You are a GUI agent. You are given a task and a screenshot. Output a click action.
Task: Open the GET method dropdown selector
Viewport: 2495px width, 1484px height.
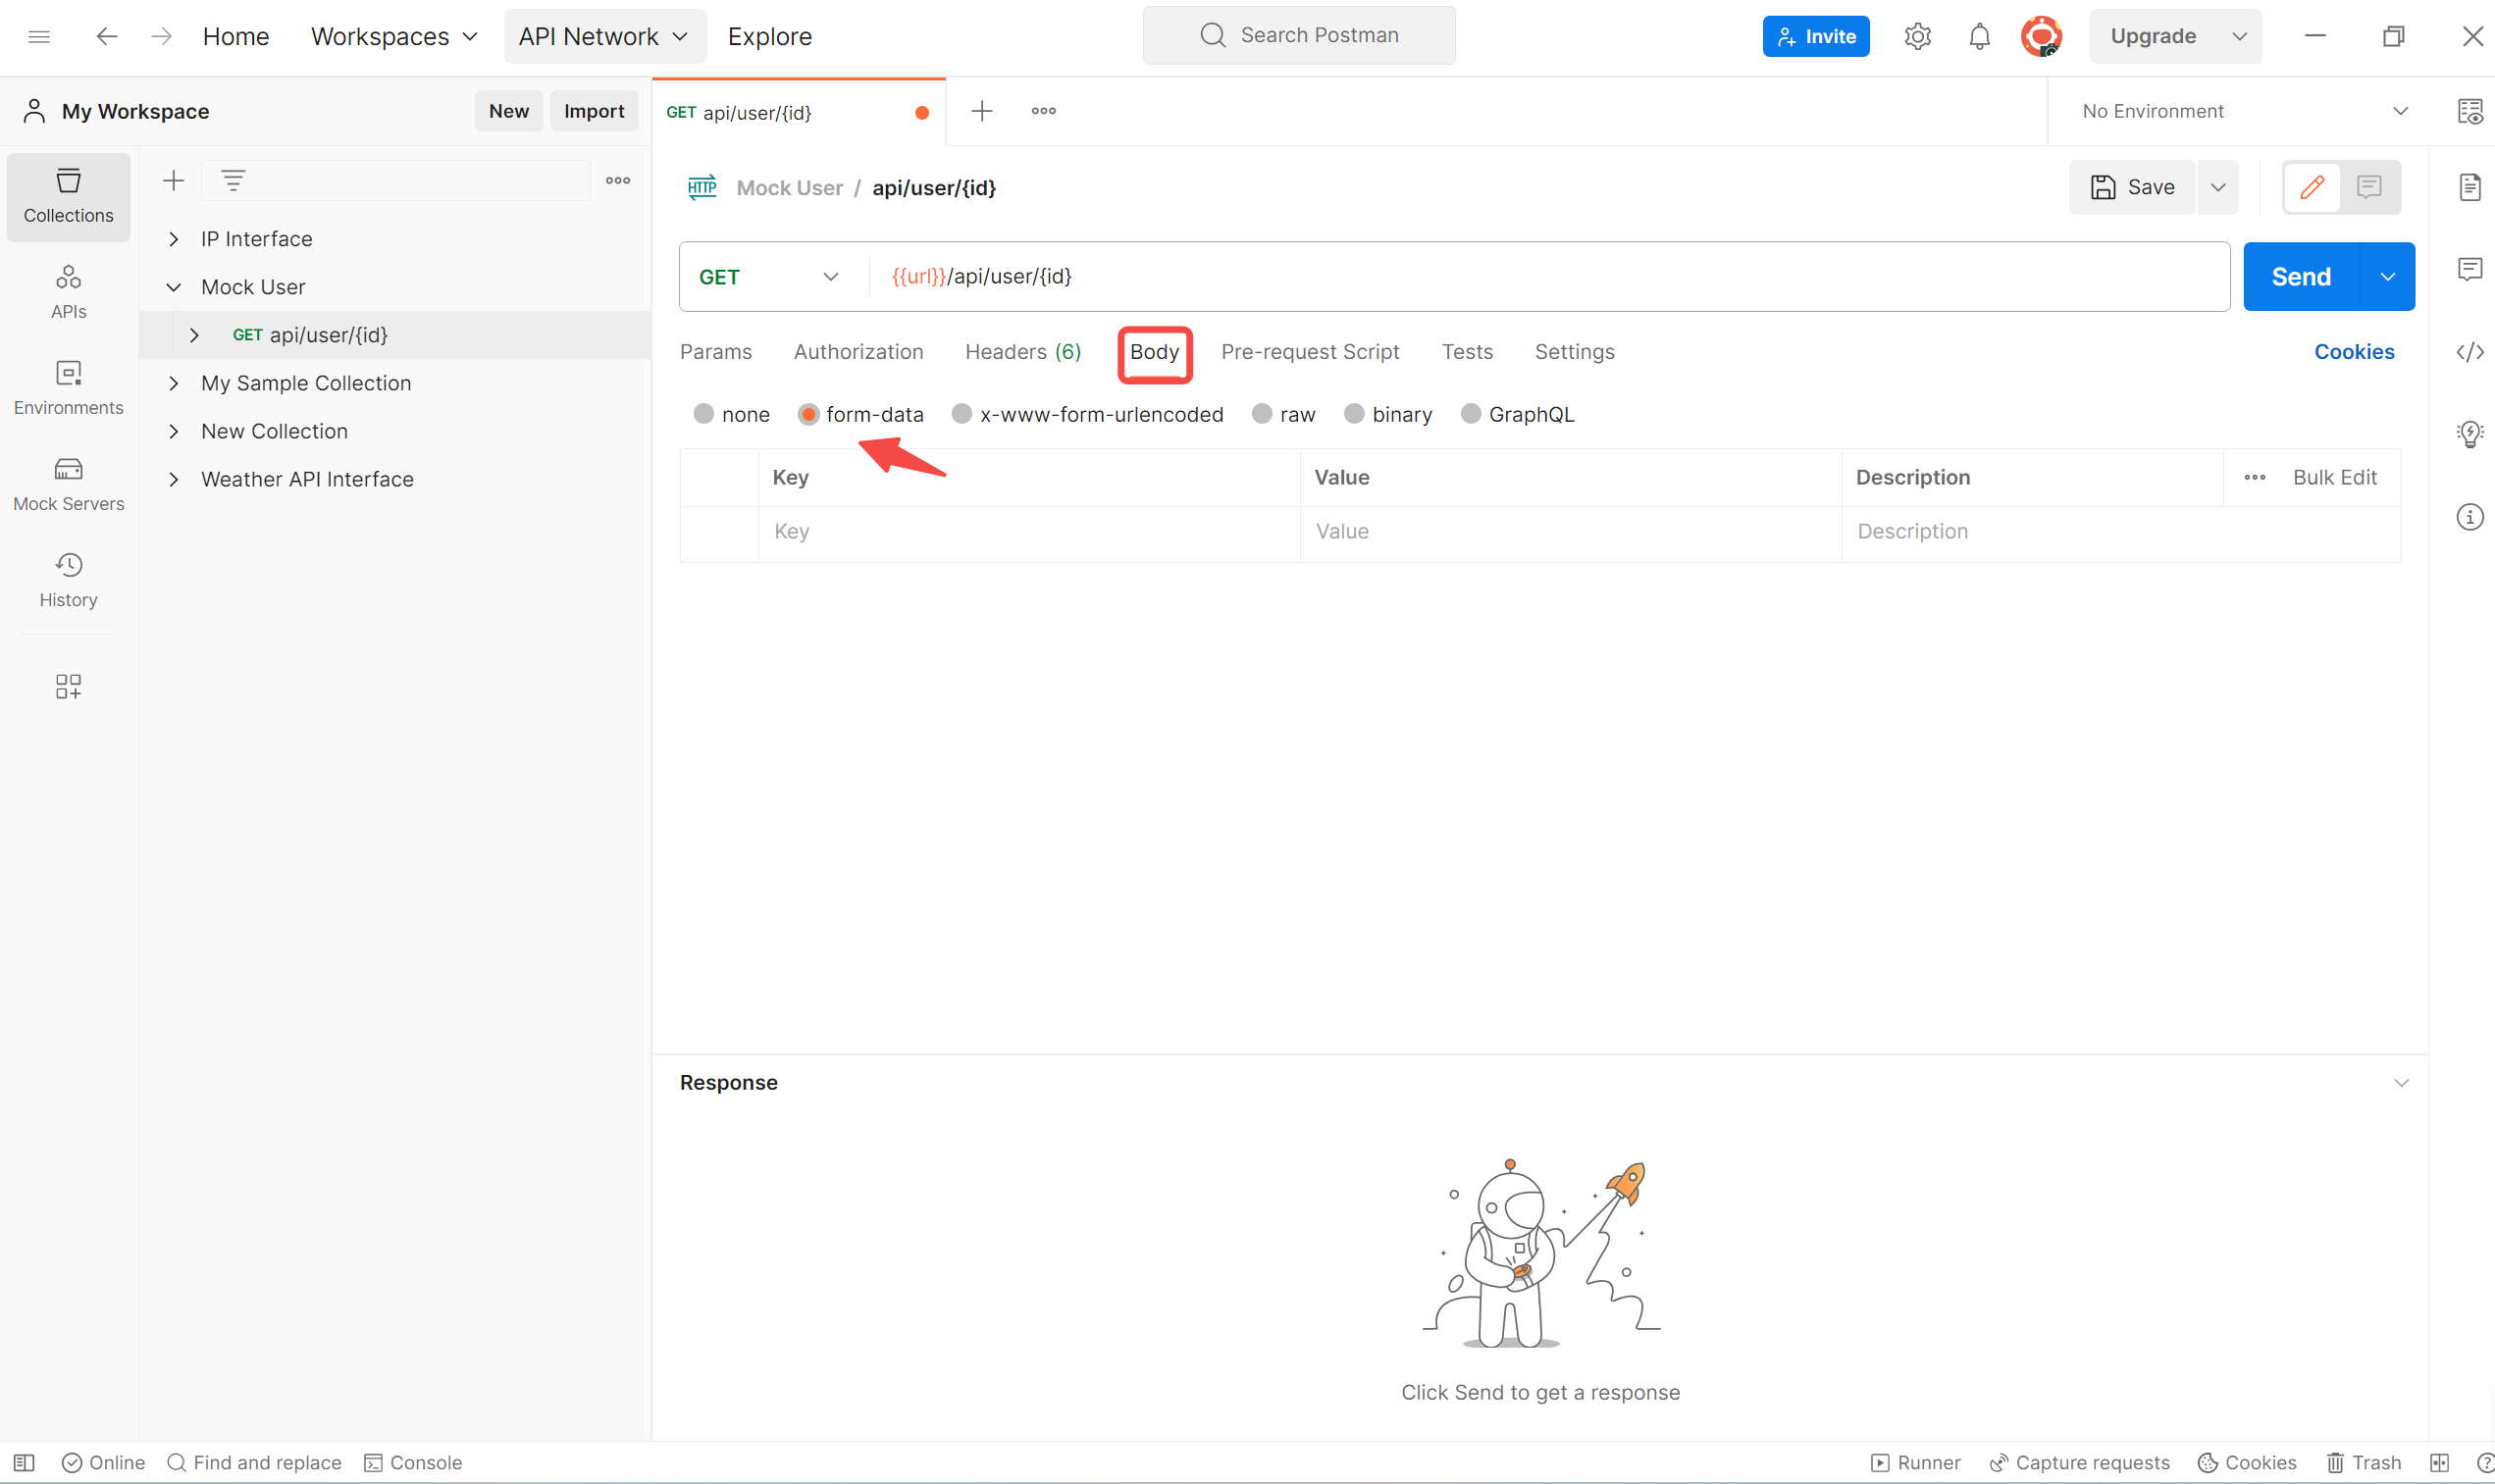click(x=768, y=276)
